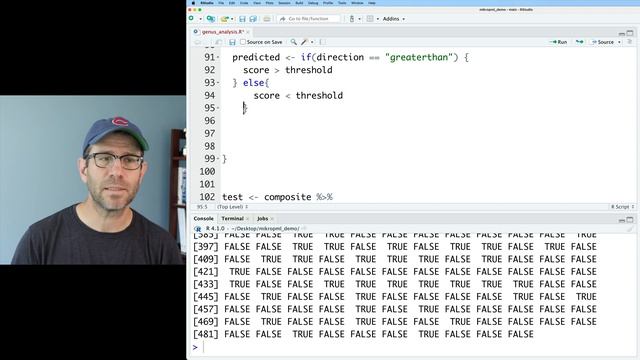The width and height of the screenshot is (640, 360).
Task: Open the Session menu in menu bar
Action: tap(284, 3)
